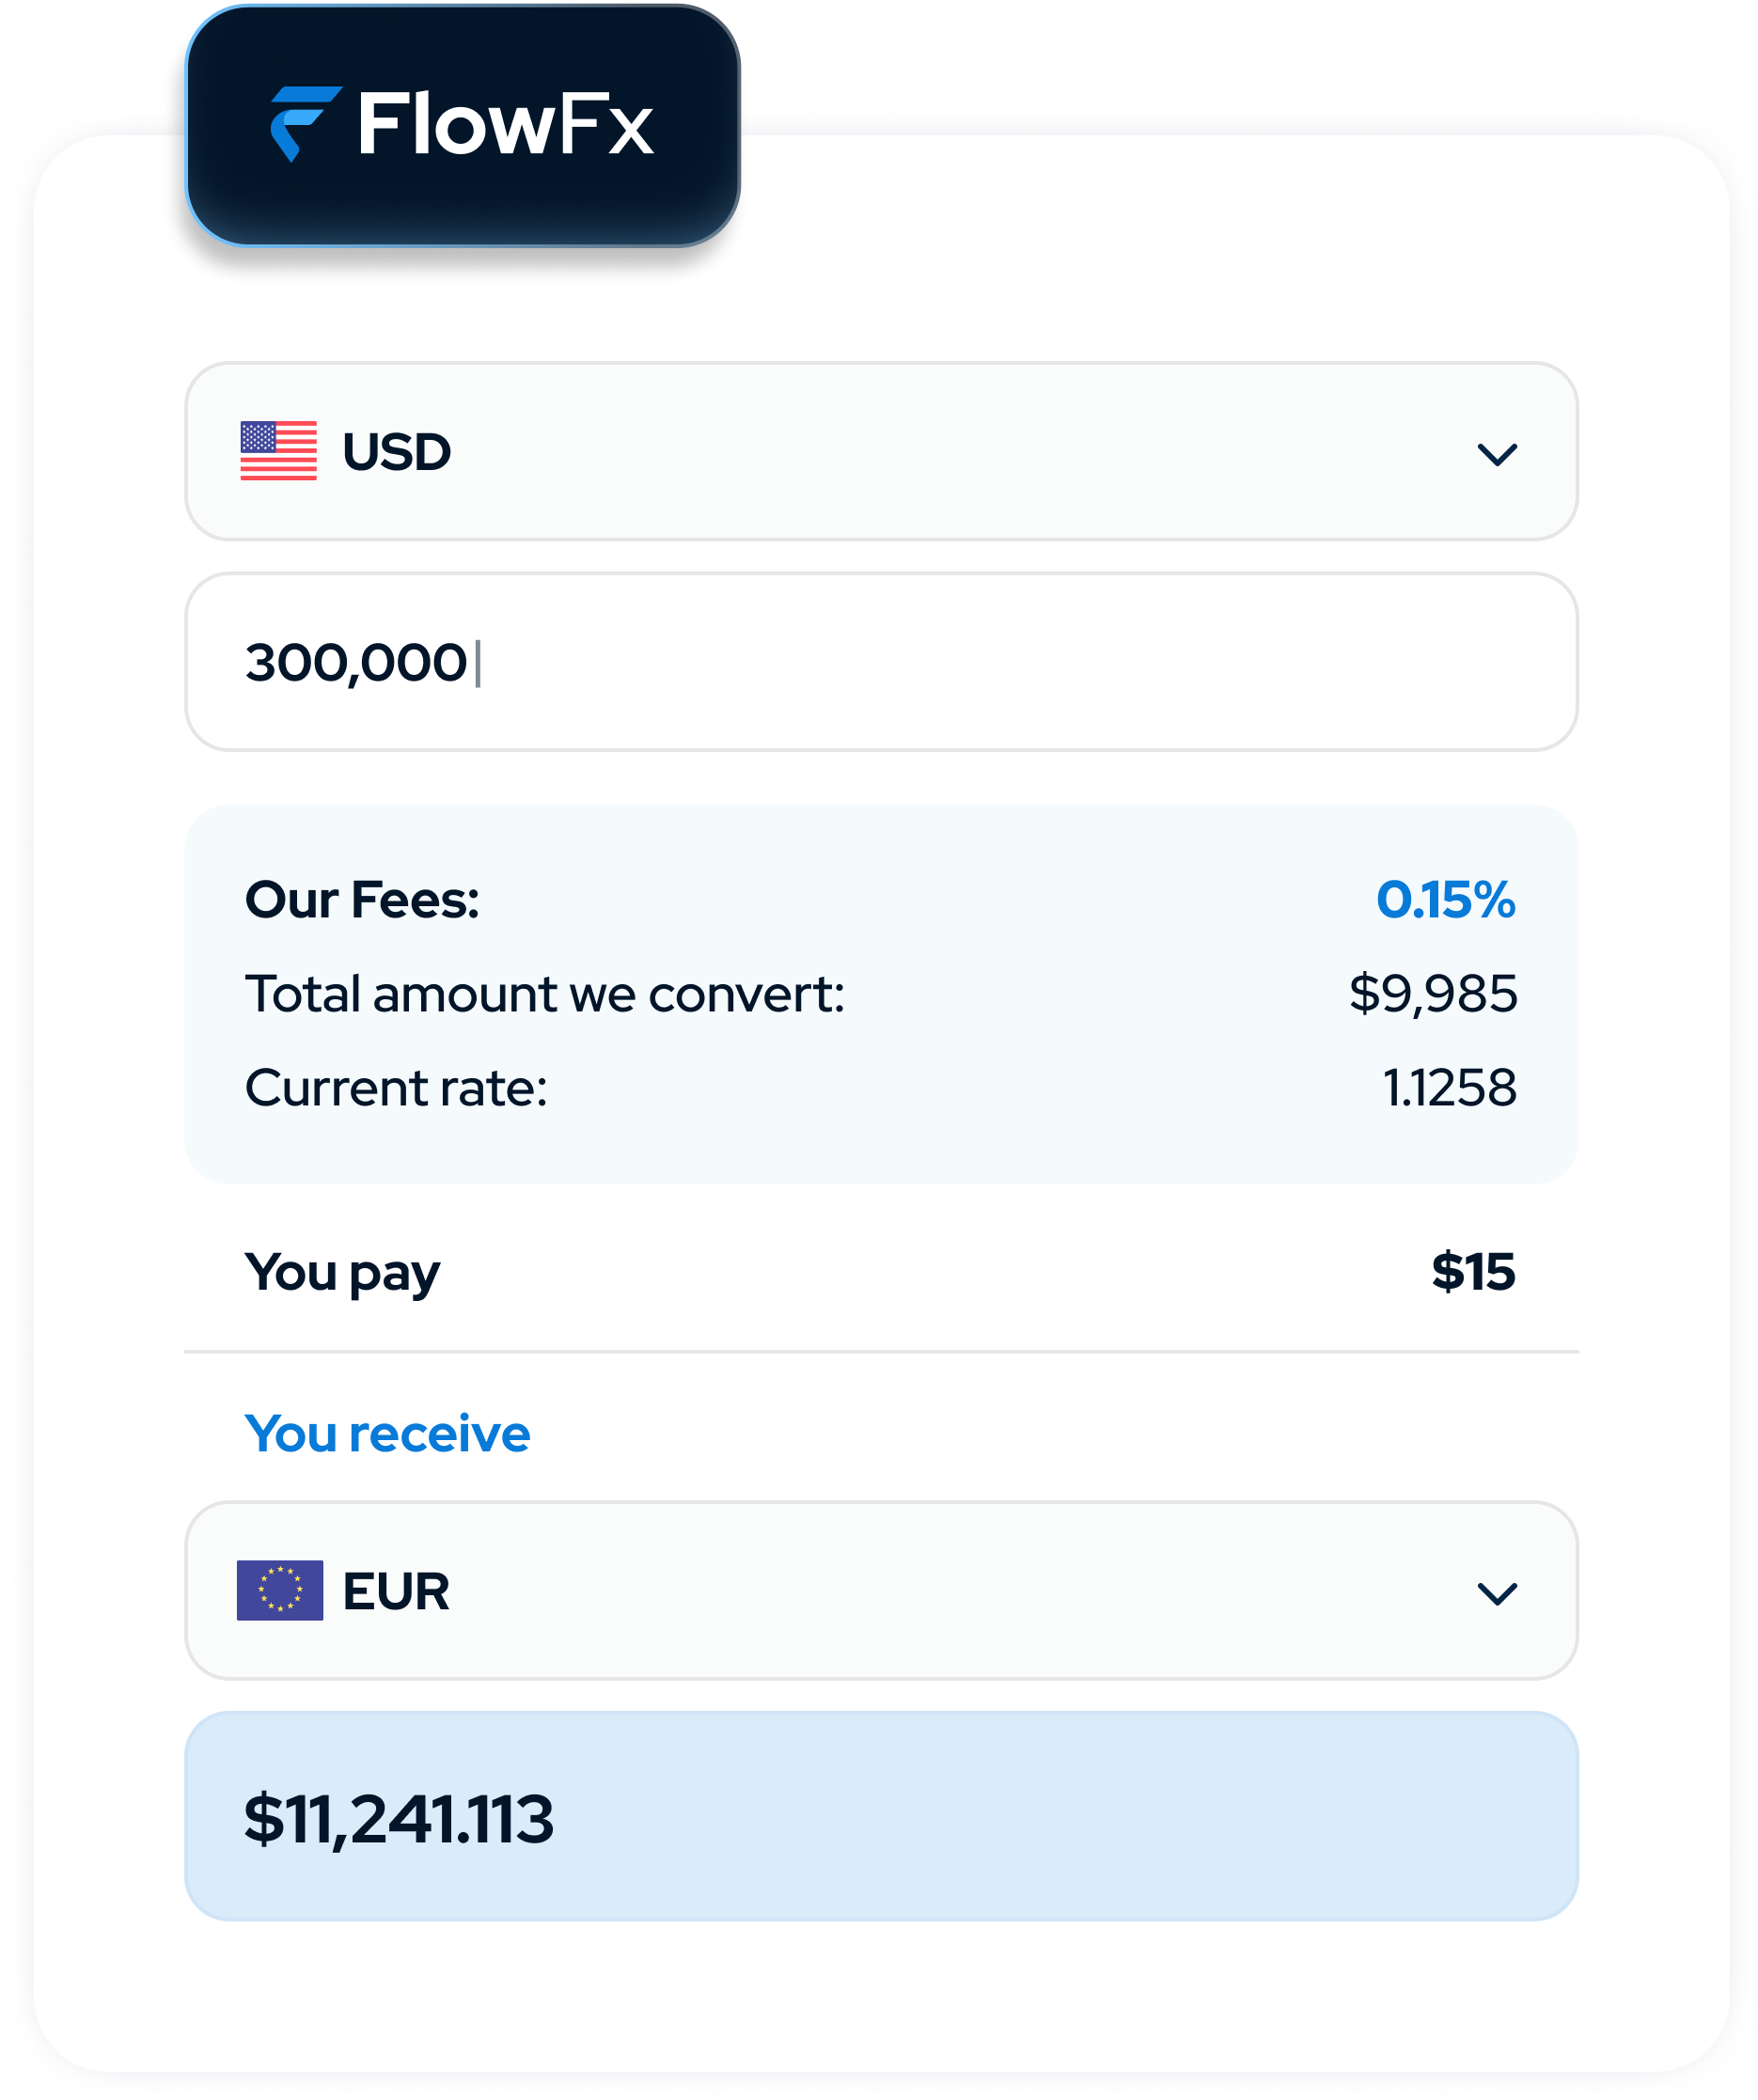The image size is (1758, 2100).
Task: Click the US flag icon
Action: (x=278, y=451)
